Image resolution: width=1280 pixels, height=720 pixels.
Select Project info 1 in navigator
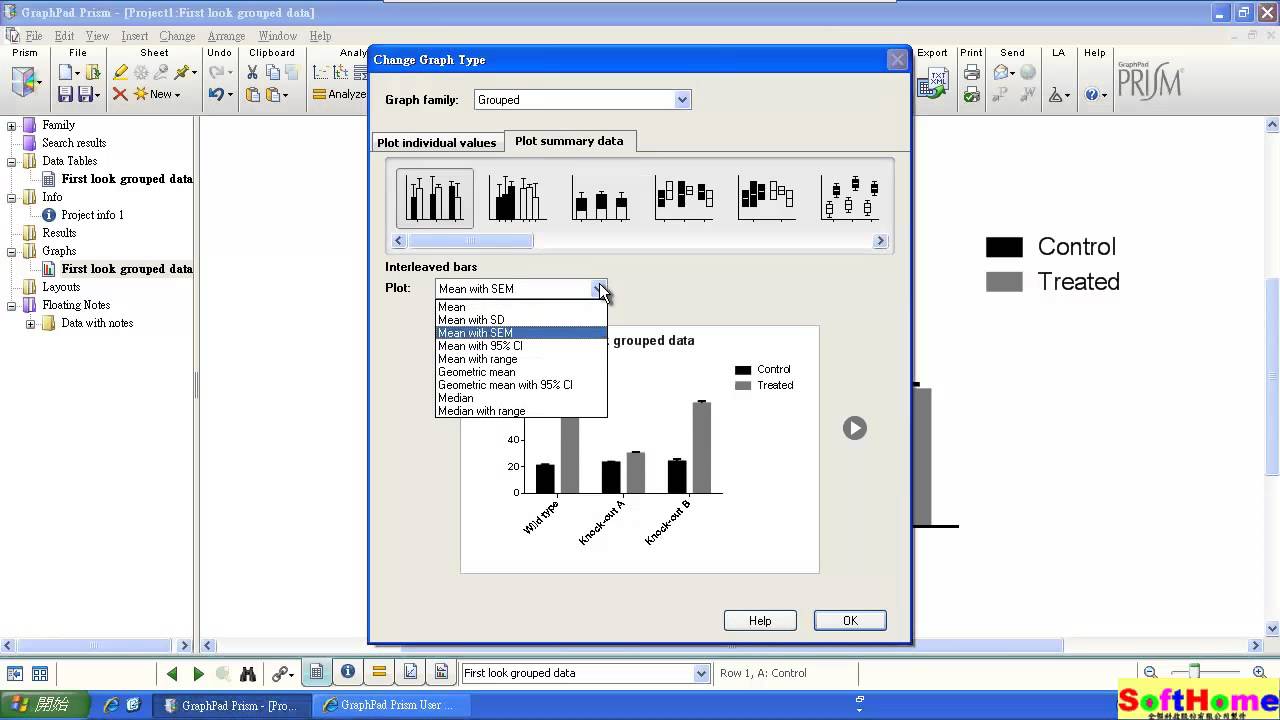(x=92, y=215)
